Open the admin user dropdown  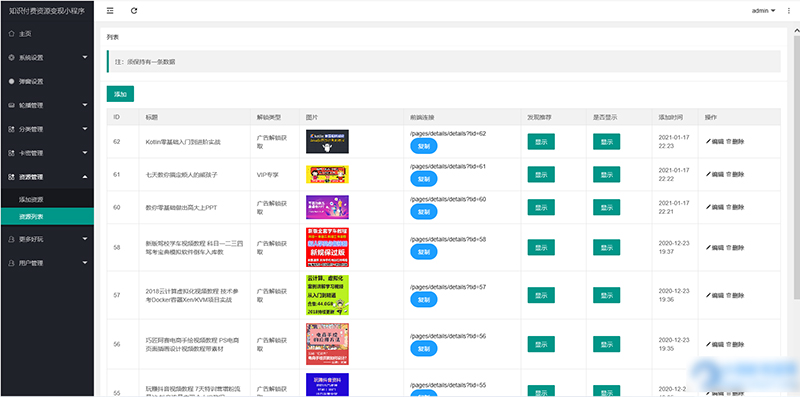pos(763,11)
